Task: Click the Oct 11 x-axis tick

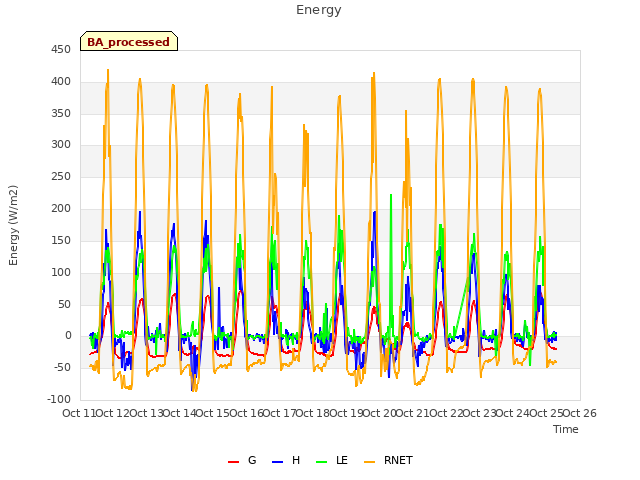Action: (79, 413)
